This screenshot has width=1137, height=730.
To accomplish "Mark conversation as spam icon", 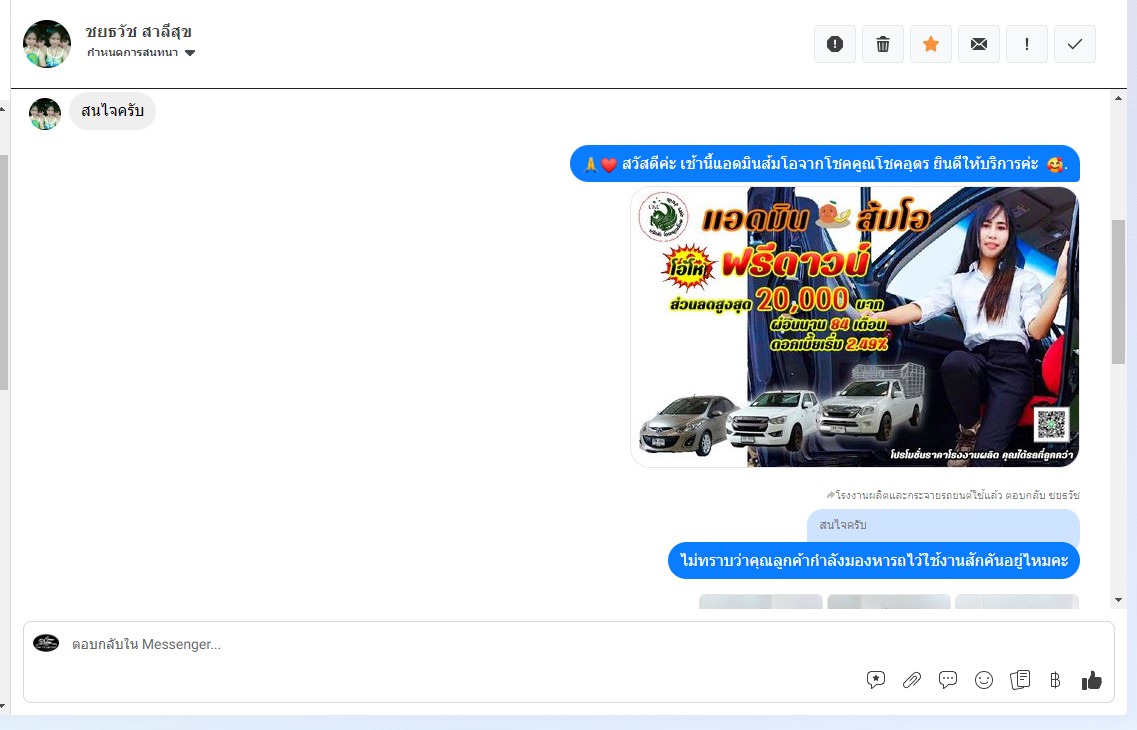I will point(835,44).
